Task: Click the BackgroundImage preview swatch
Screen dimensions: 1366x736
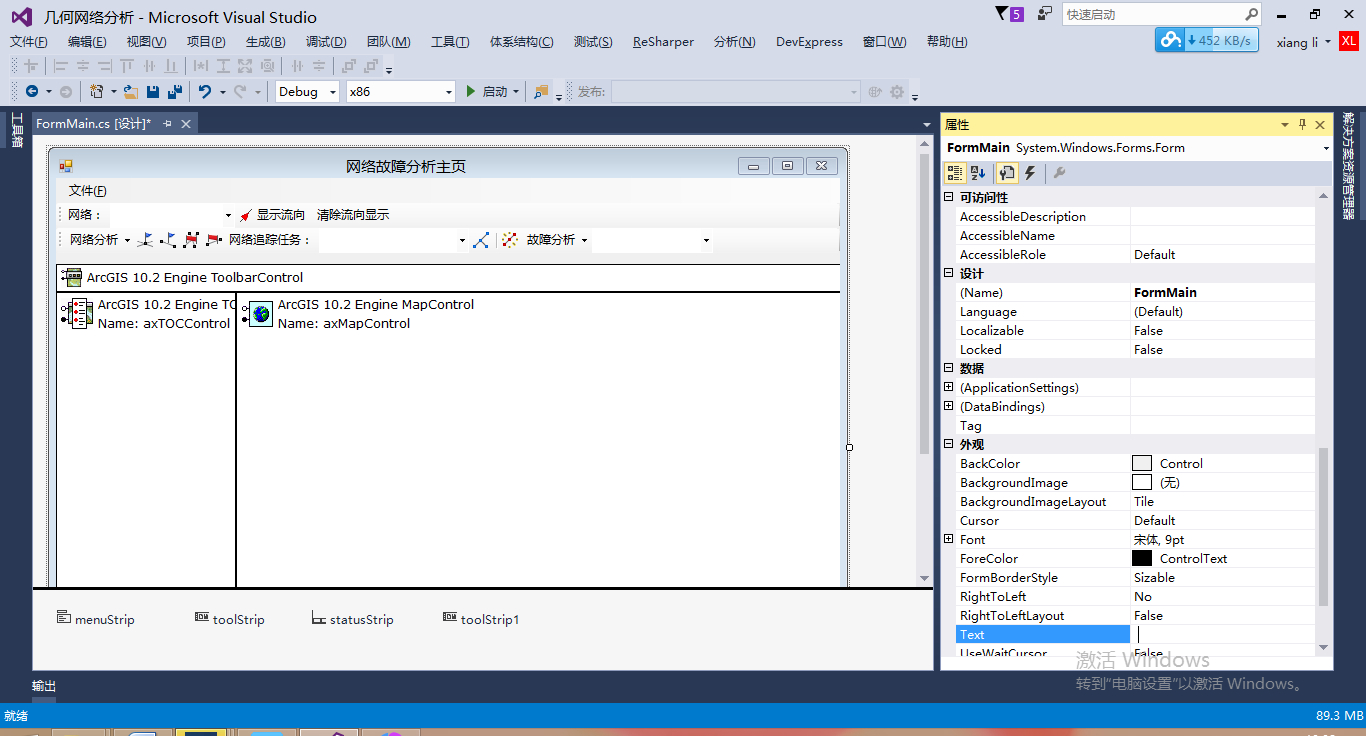Action: point(1142,482)
